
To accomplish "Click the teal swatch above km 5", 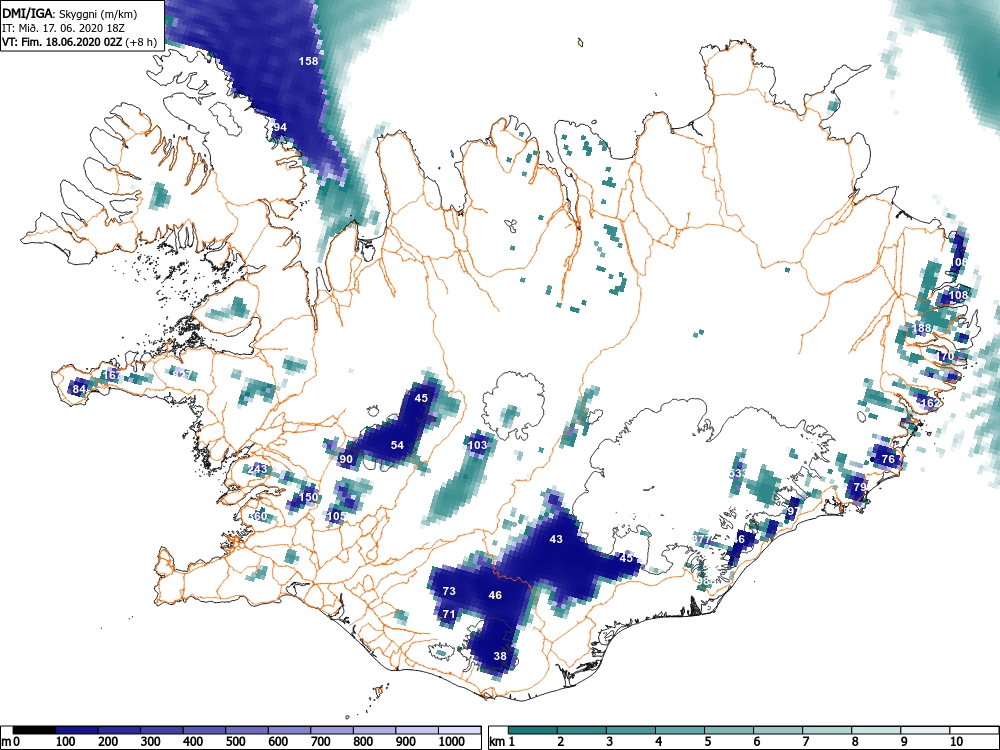I will [x=728, y=730].
